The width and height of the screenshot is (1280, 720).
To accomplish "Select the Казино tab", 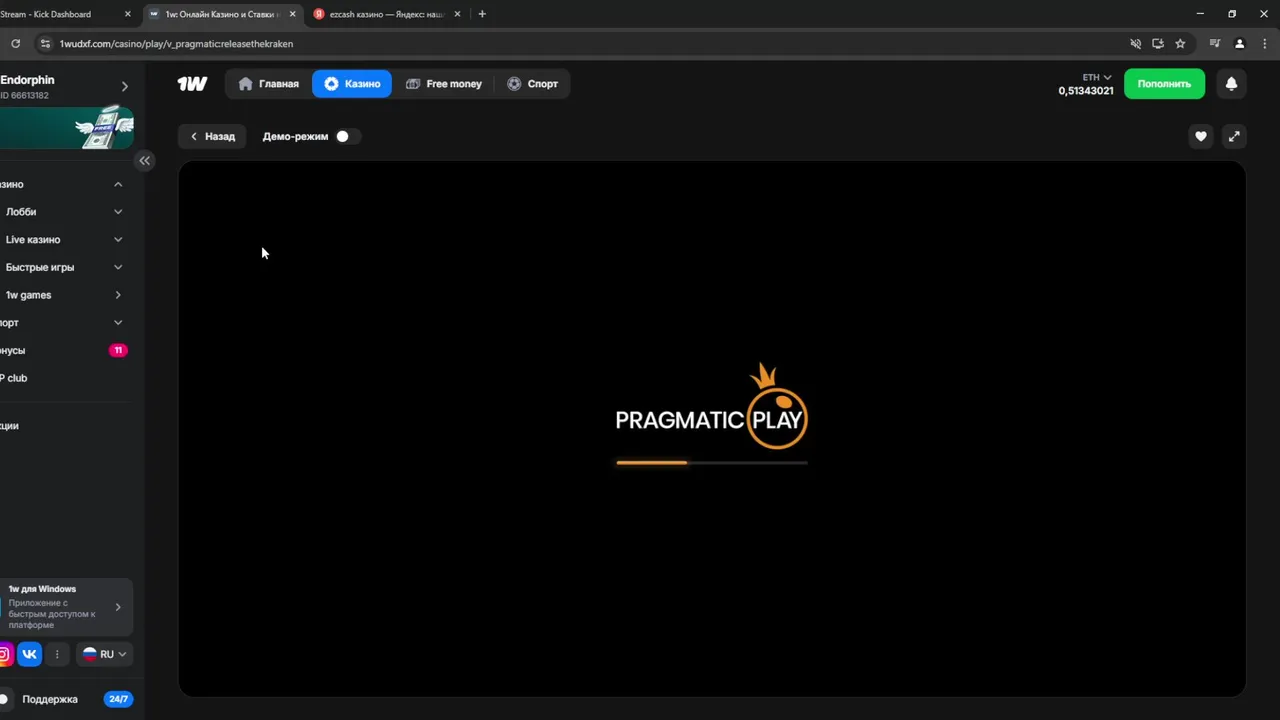I will 352,84.
